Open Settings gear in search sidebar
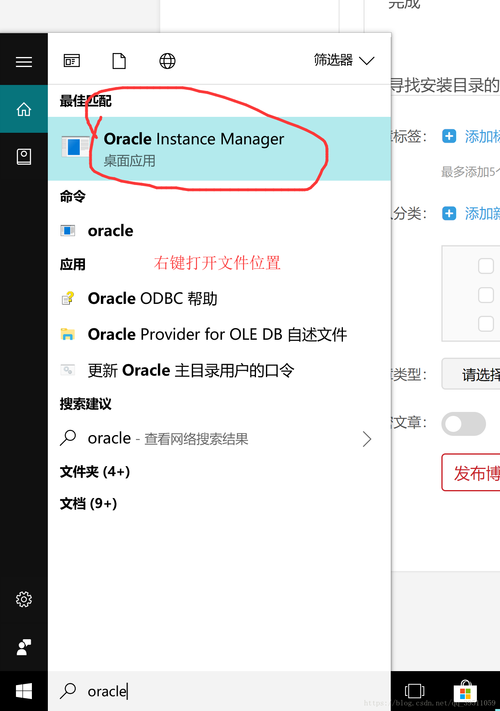Viewport: 500px width, 711px height. pos(24,599)
